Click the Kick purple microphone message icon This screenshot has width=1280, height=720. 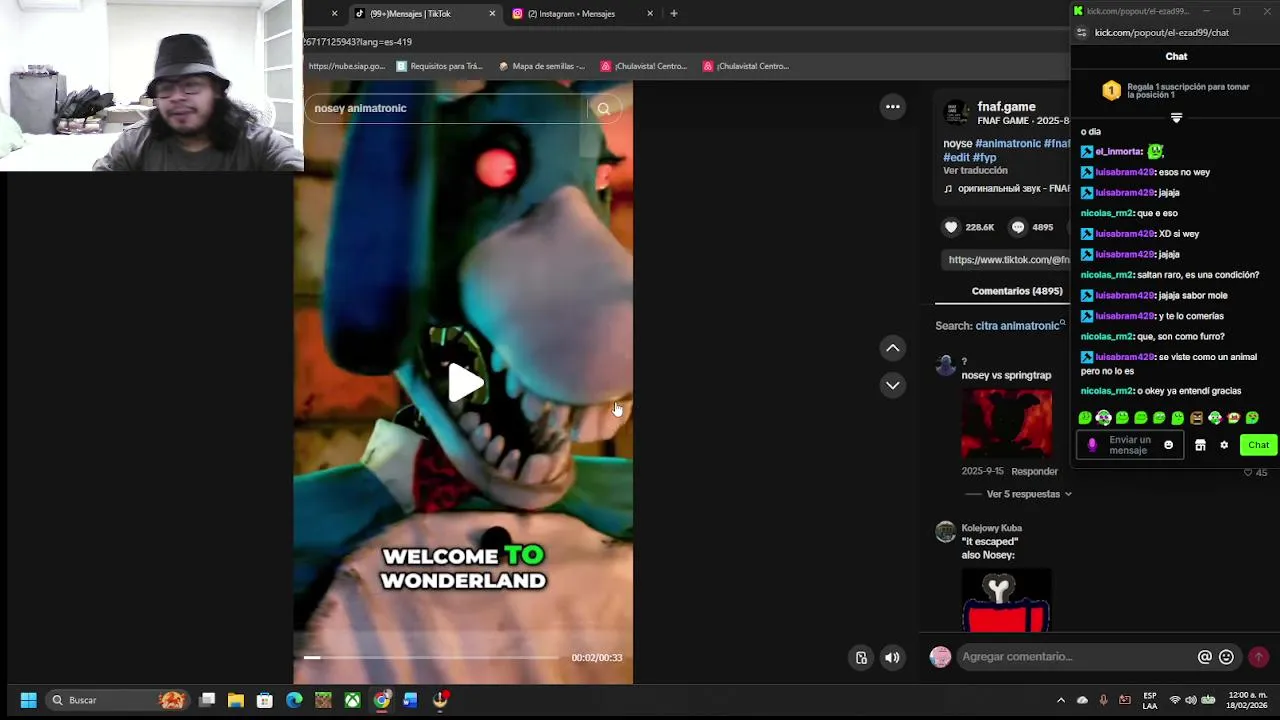coord(1092,445)
